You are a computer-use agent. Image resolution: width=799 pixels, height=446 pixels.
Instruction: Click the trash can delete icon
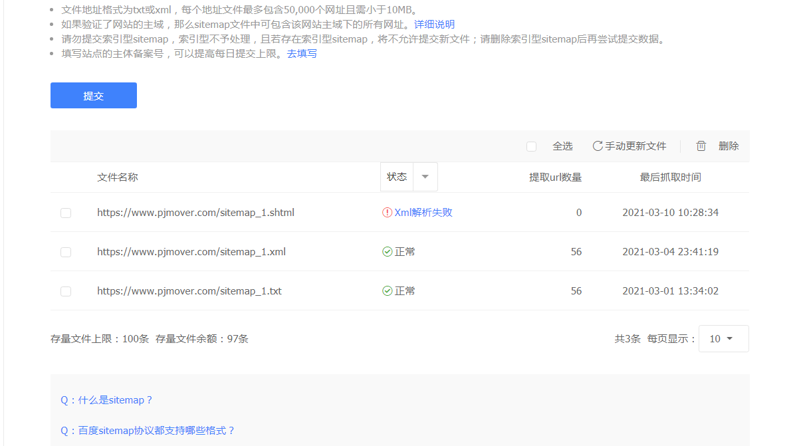[x=701, y=146]
